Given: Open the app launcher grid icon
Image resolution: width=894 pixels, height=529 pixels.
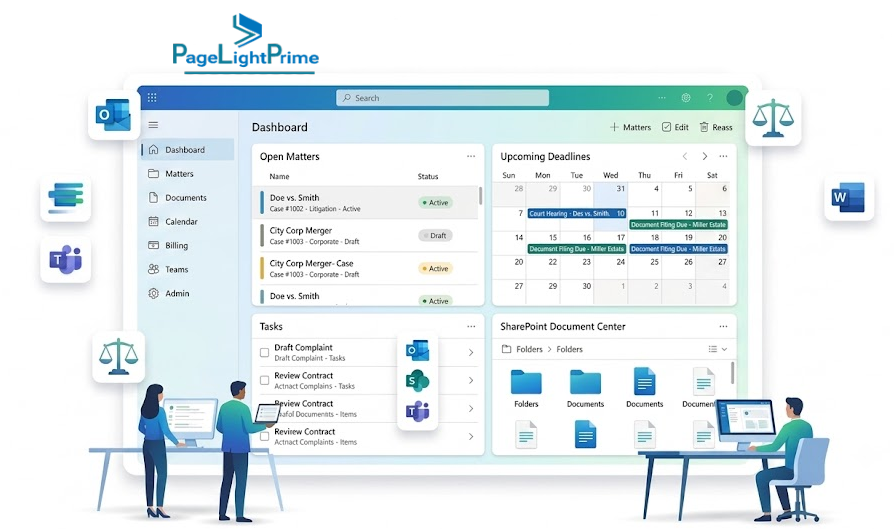Looking at the screenshot, I should click(152, 97).
